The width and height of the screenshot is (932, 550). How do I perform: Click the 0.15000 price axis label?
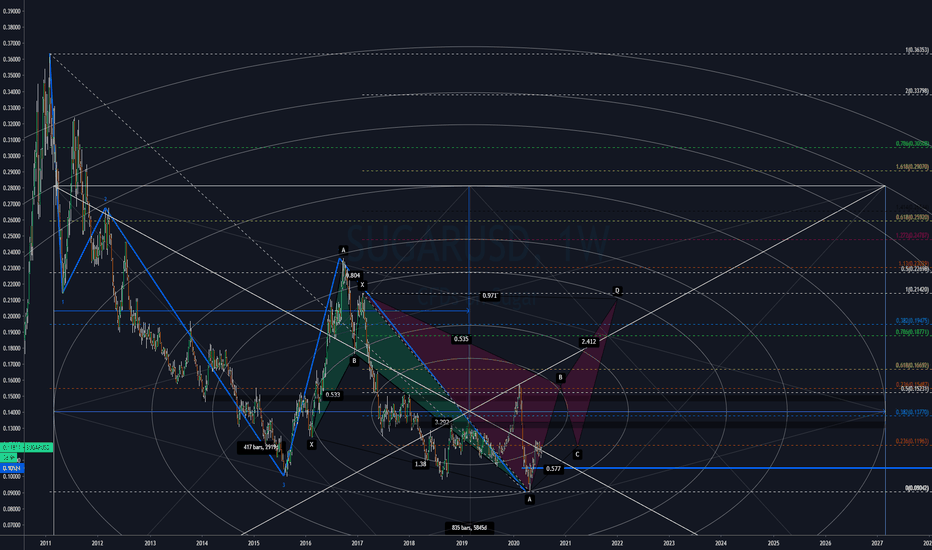12,397
